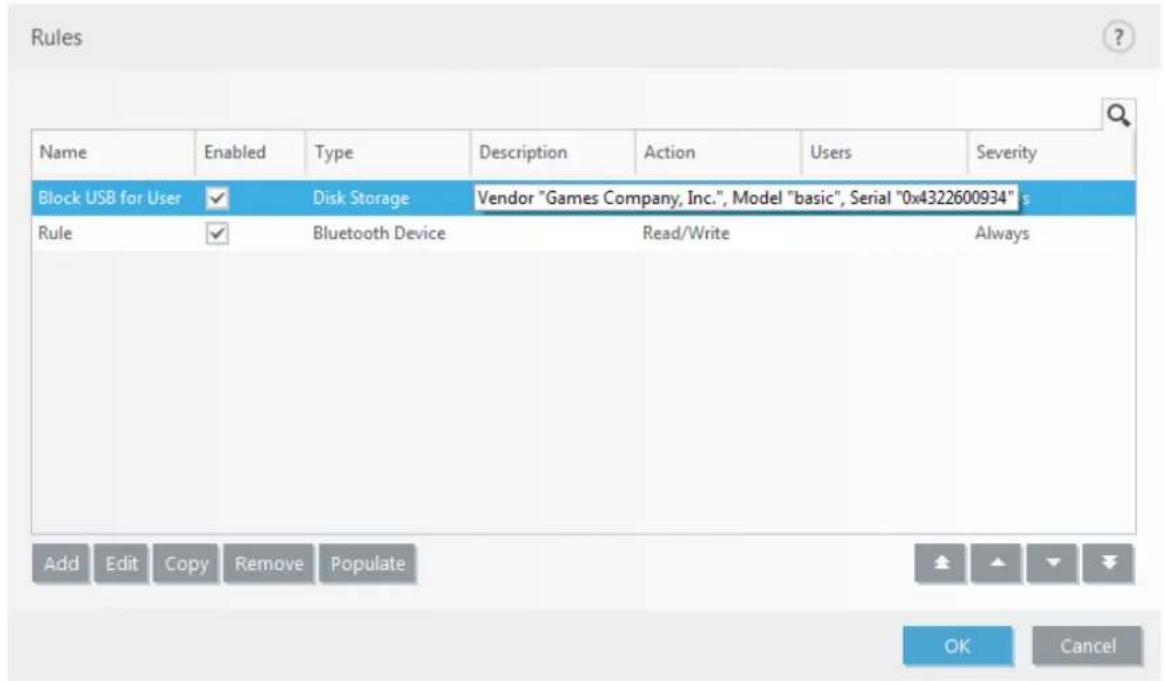Move rule to bottom arrow button
1165x681 pixels.
[1108, 563]
